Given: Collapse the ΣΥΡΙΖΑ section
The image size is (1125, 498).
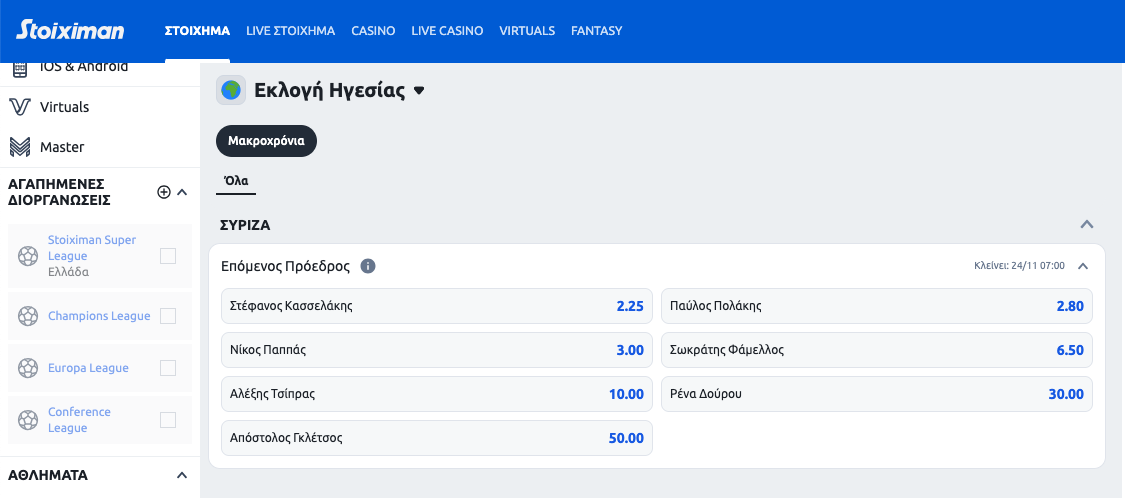Looking at the screenshot, I should [1087, 225].
